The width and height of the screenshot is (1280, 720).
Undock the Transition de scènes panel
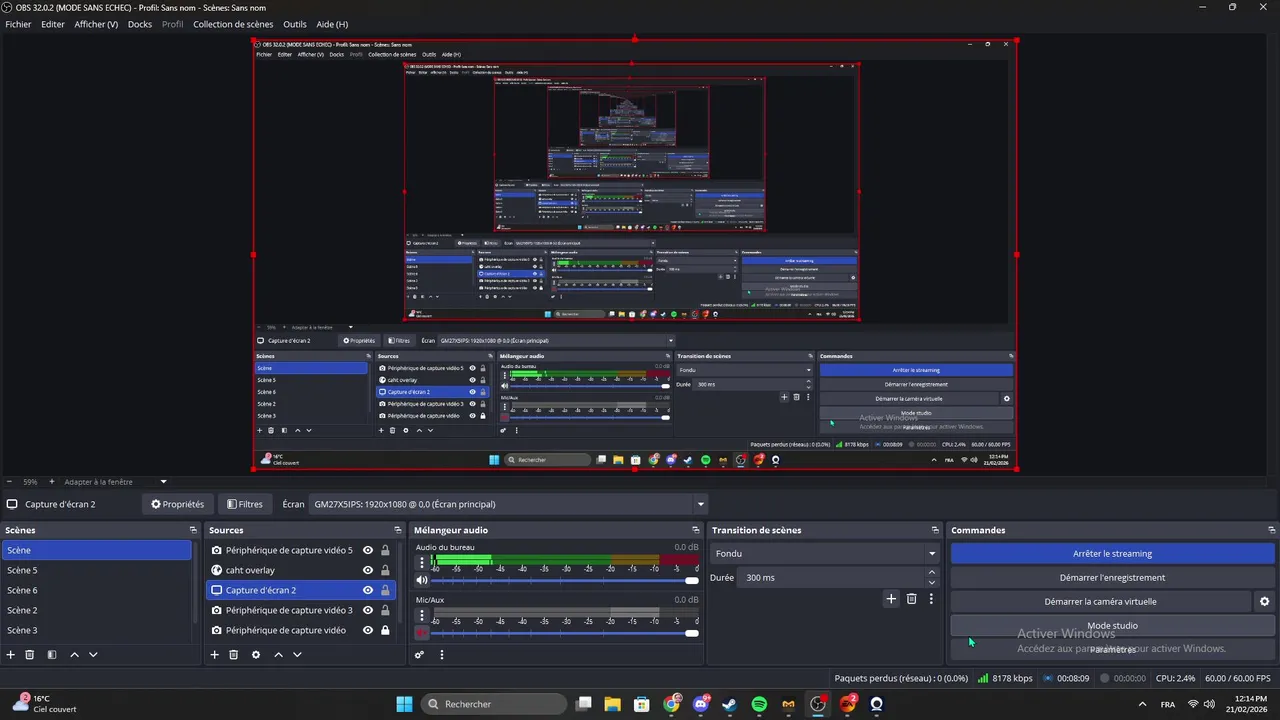(935, 530)
